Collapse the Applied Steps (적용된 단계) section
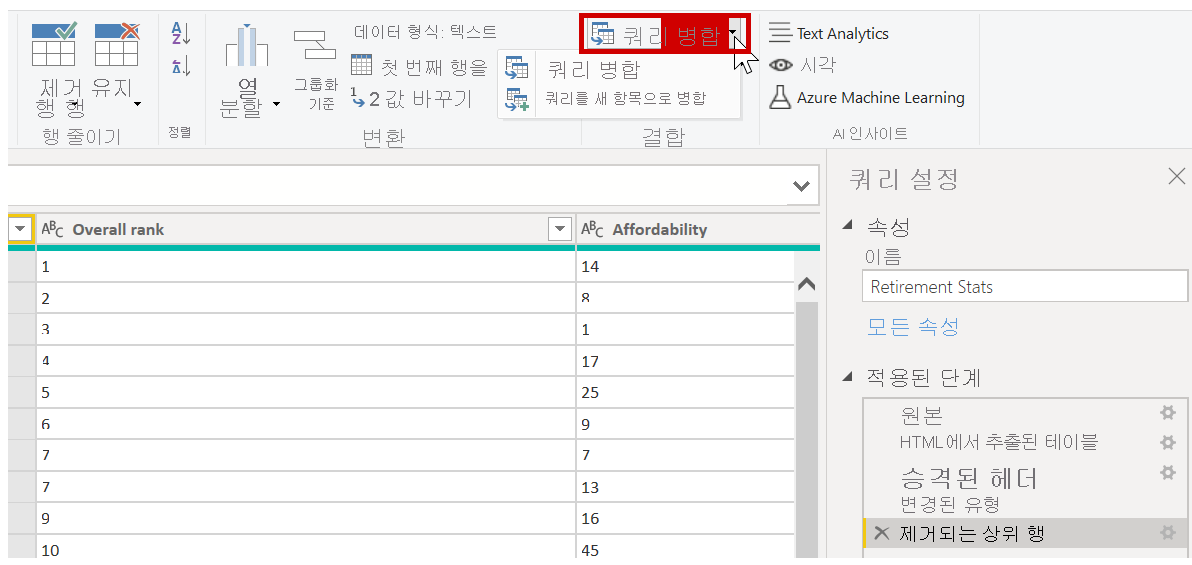The image size is (1192, 565). tap(848, 376)
